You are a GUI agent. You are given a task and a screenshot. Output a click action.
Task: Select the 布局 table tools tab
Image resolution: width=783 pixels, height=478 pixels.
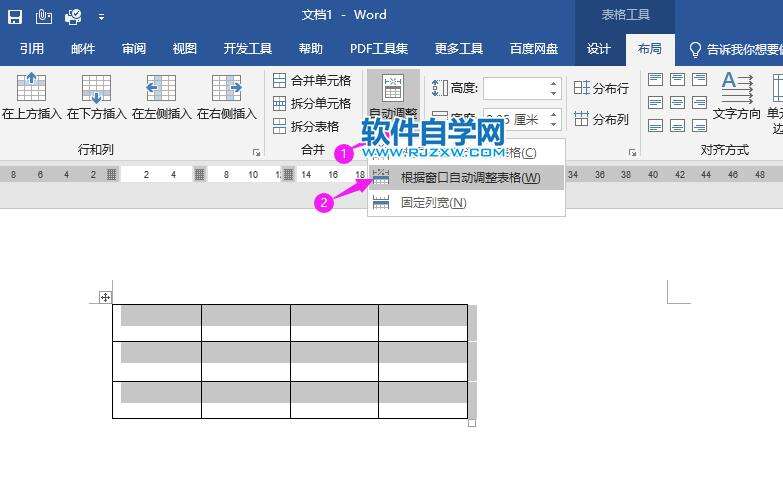[650, 48]
